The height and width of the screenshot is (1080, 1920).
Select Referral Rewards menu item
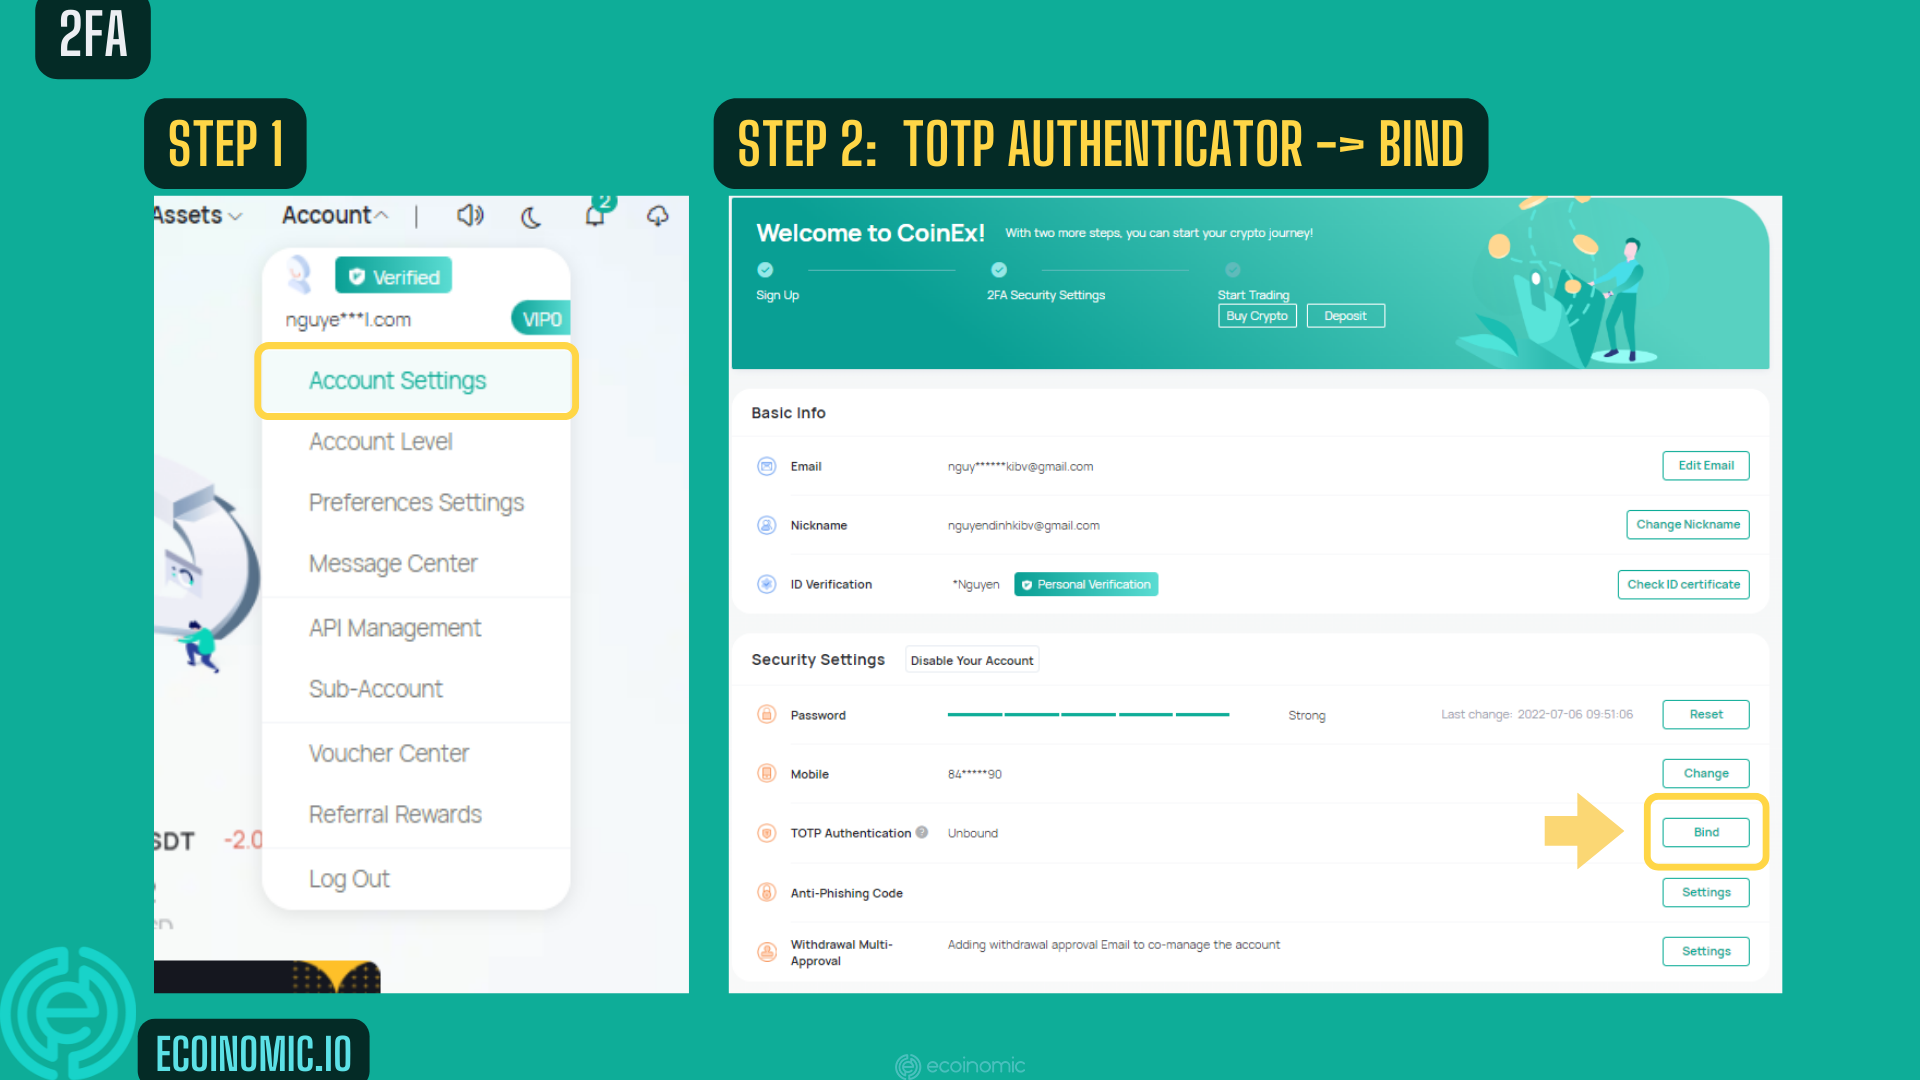point(395,814)
